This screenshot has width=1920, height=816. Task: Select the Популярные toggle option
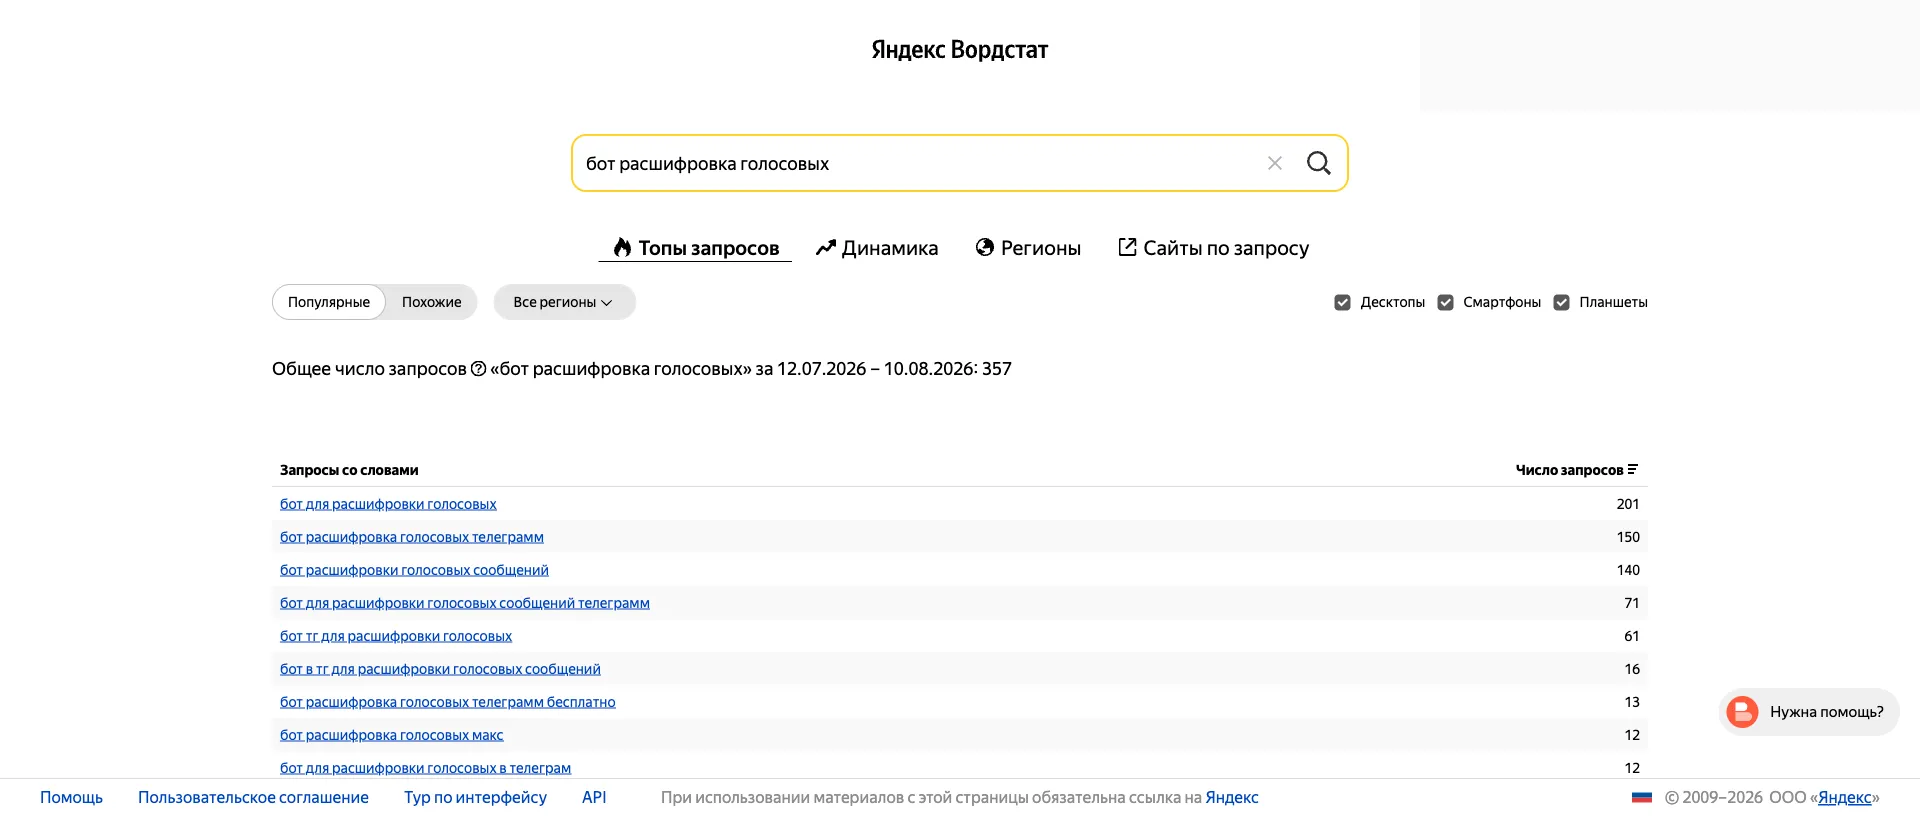pos(329,302)
